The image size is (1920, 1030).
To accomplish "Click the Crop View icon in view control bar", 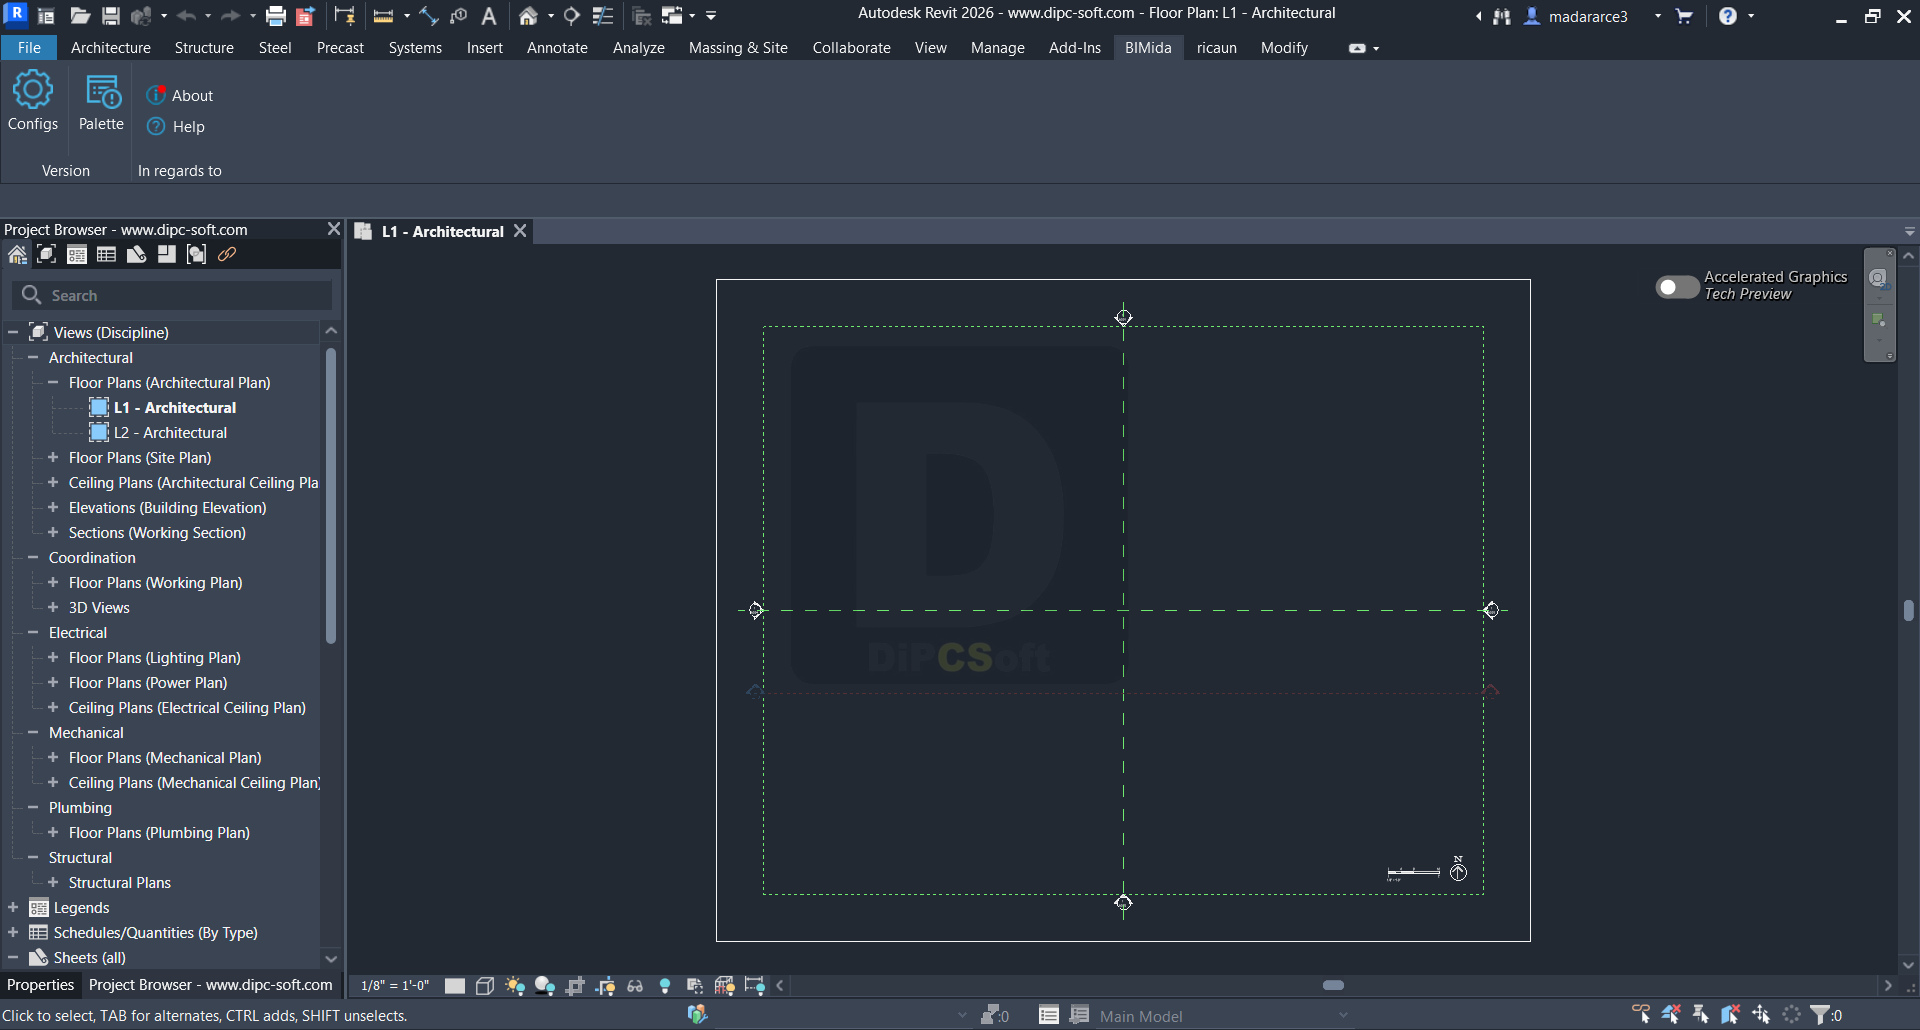I will point(575,986).
